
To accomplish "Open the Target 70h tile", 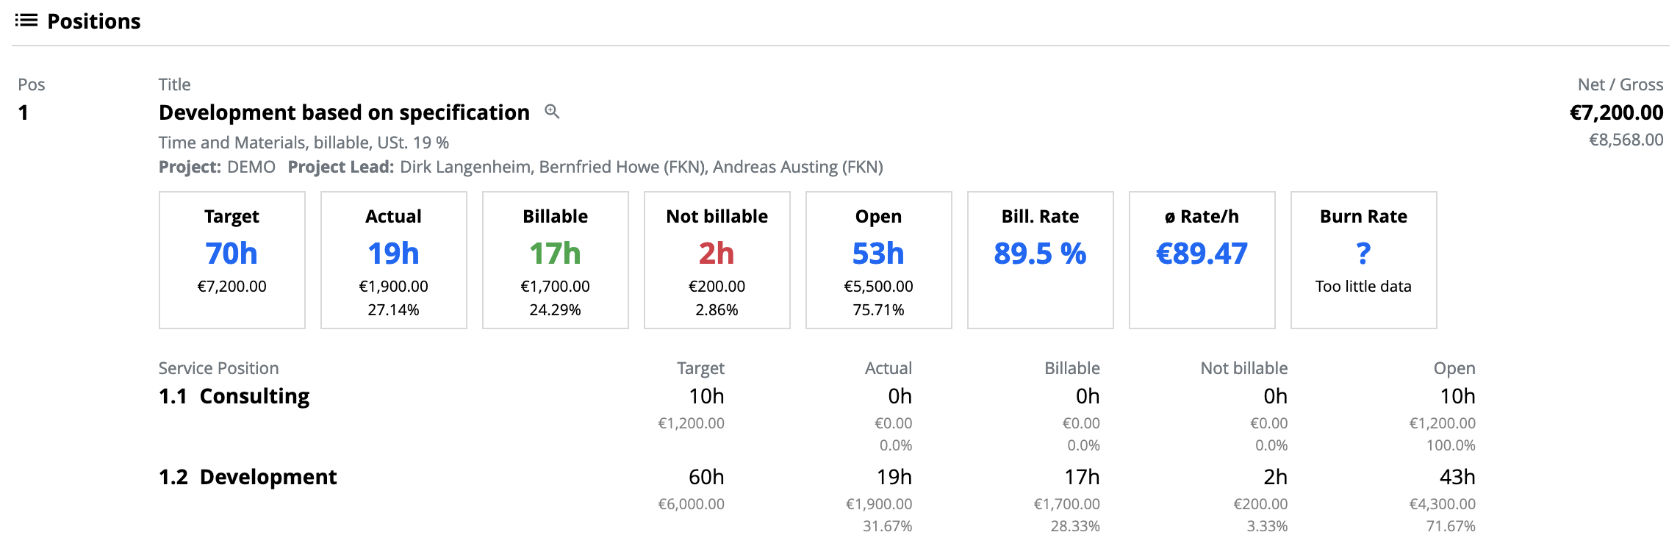I will click(232, 260).
